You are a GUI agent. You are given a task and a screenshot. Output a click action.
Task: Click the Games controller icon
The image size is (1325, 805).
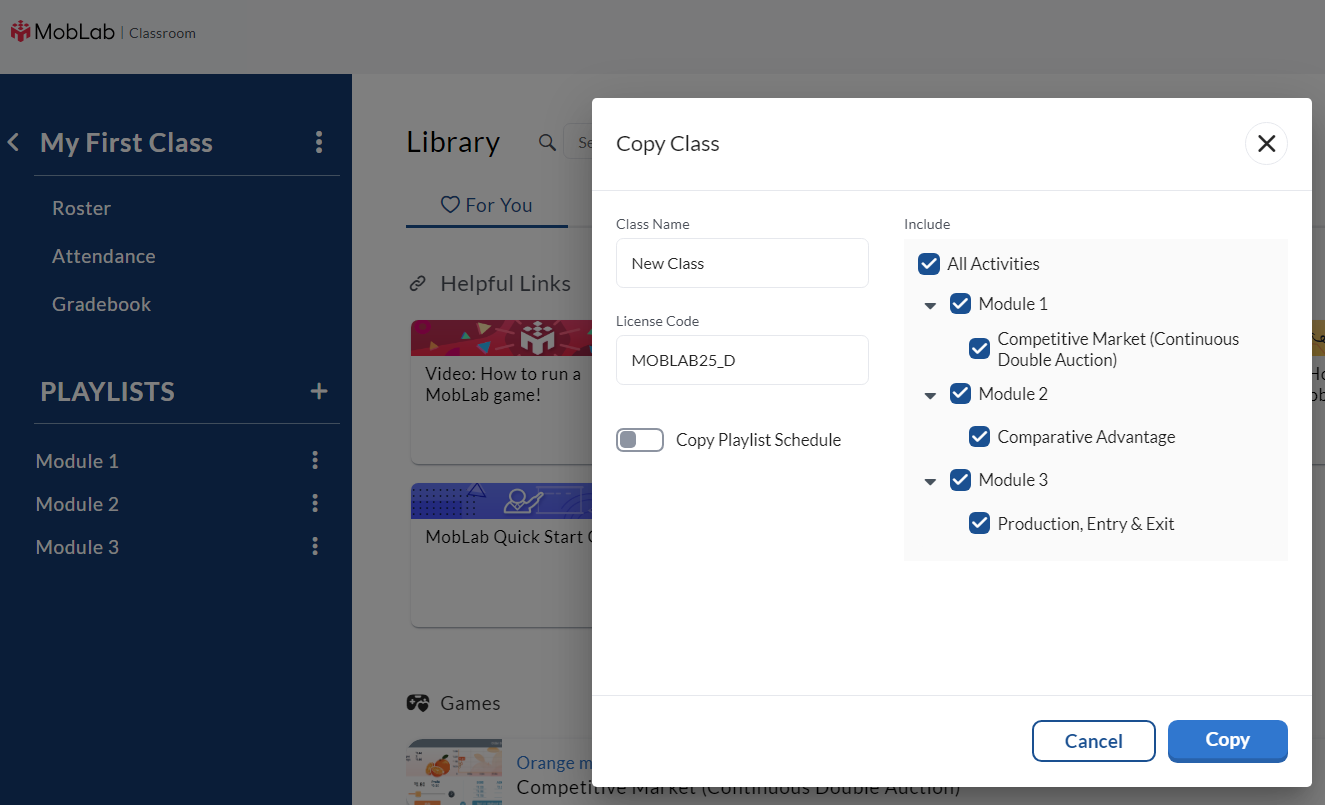[x=418, y=703]
